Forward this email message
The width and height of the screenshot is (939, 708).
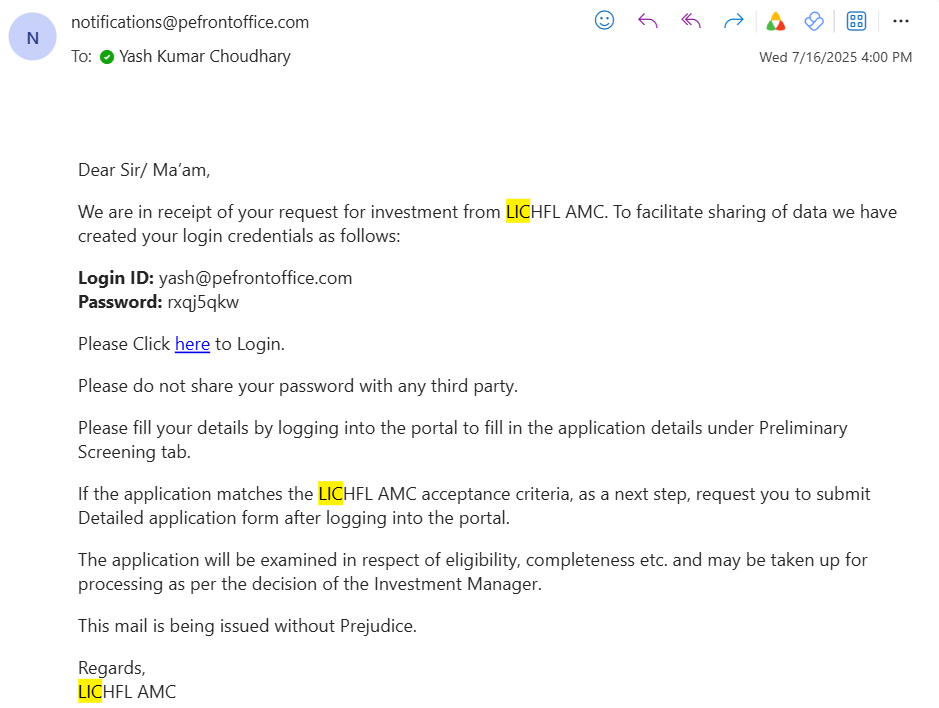coord(733,21)
